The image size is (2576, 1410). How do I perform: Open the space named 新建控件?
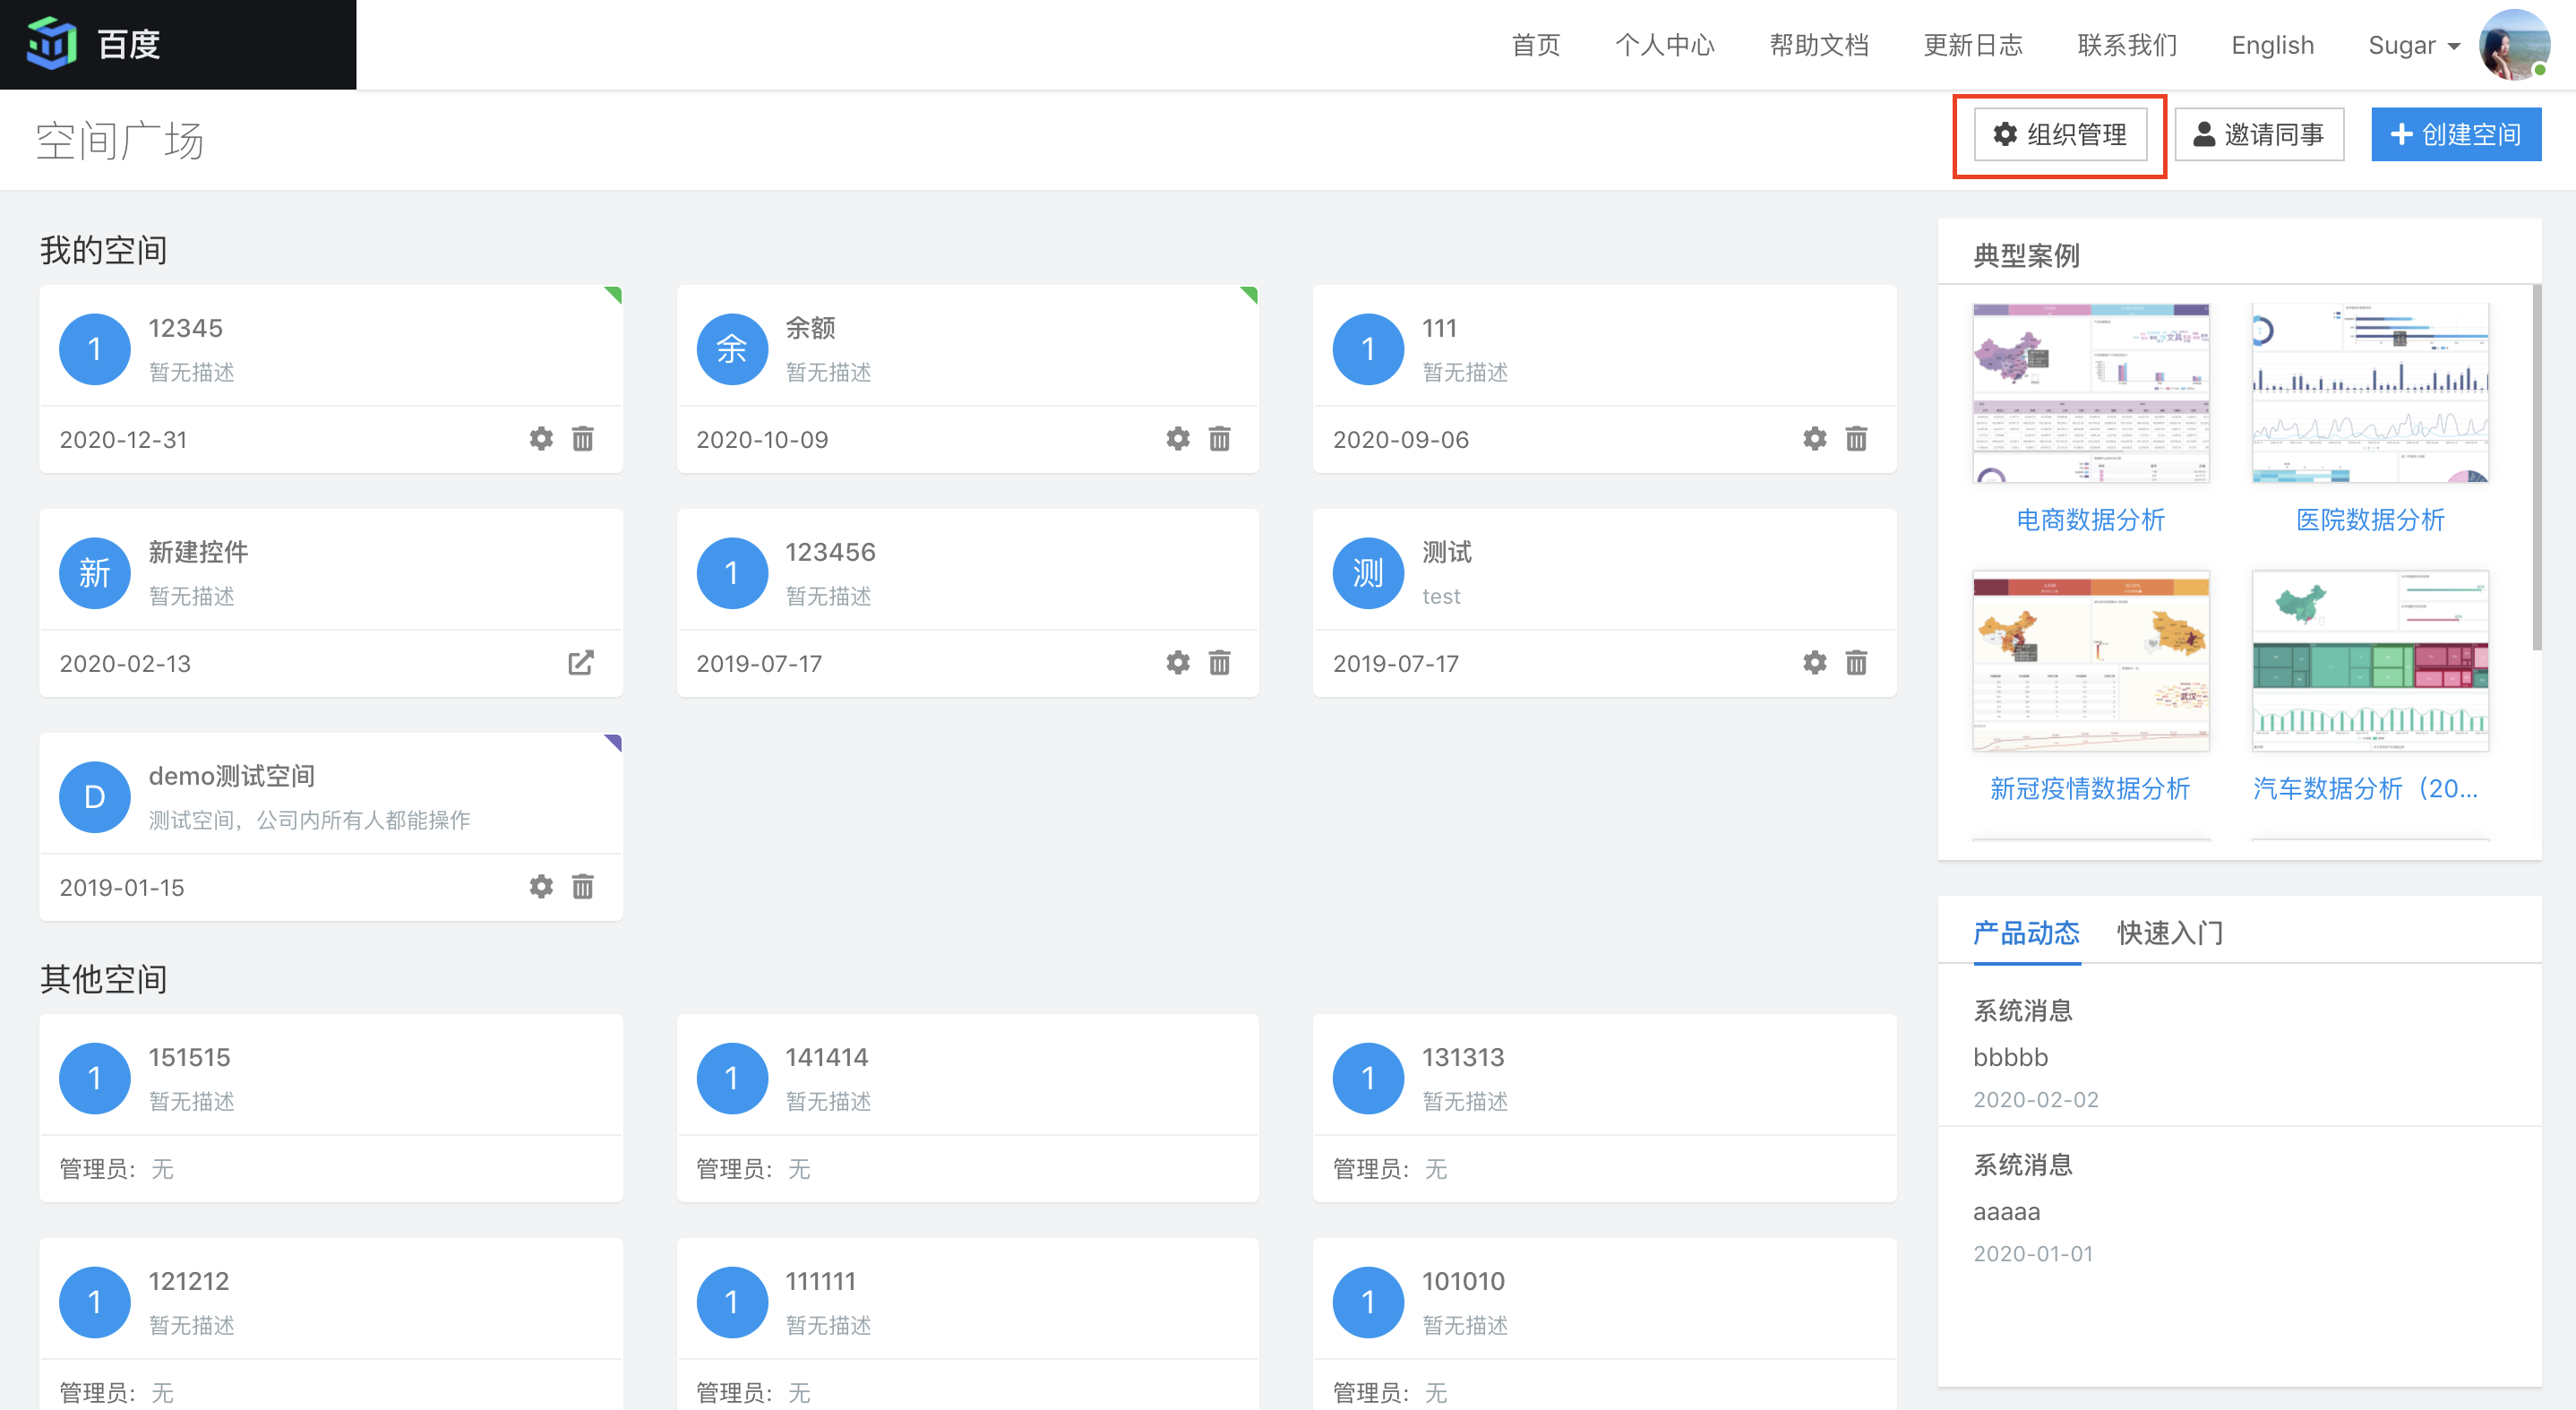(x=198, y=552)
